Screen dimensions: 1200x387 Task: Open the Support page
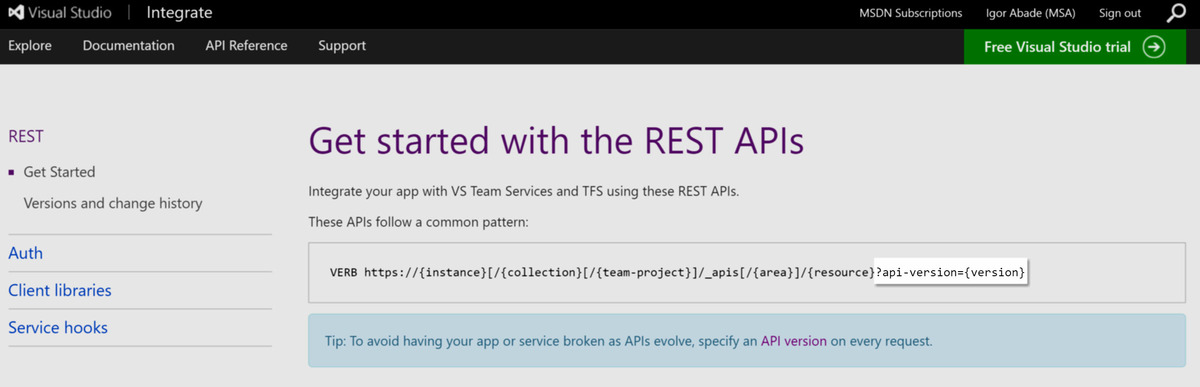click(342, 46)
